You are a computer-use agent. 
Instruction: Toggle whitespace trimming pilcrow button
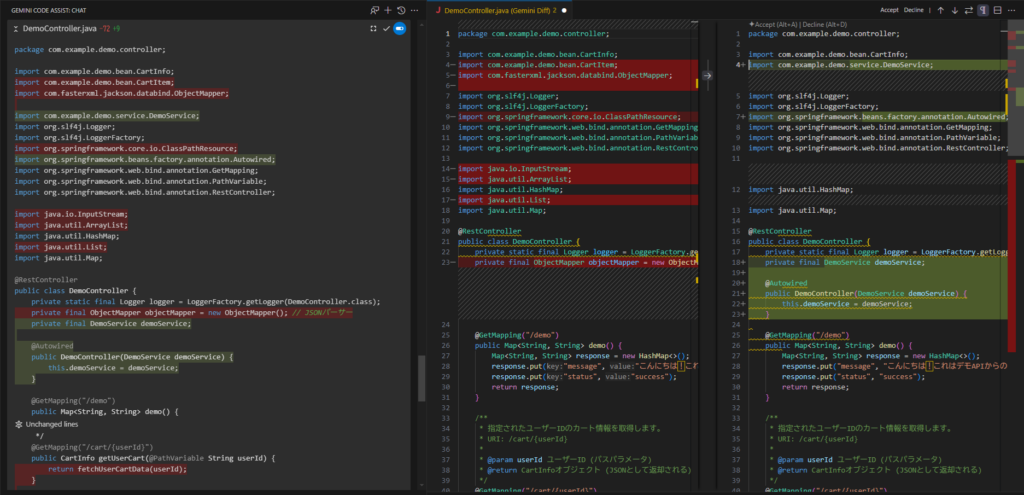[983, 10]
